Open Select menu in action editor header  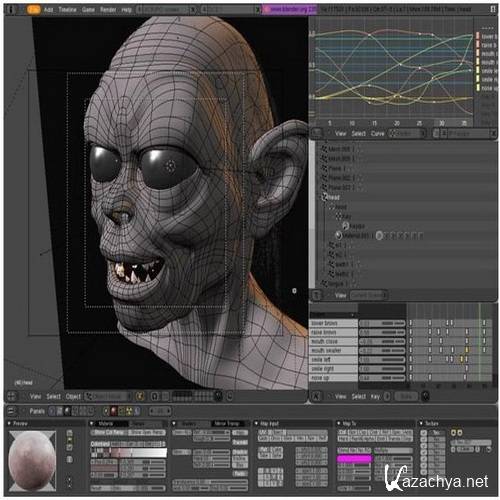tap(359, 396)
